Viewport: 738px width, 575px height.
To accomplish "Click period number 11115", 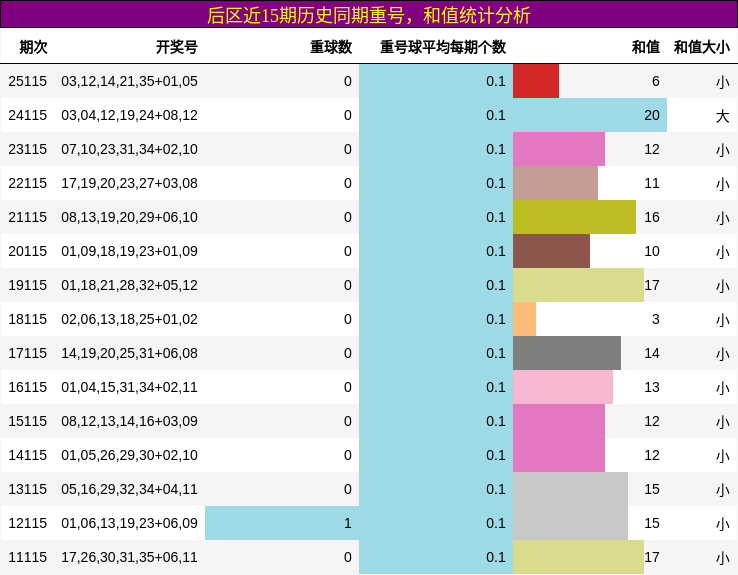I will click(x=28, y=557).
